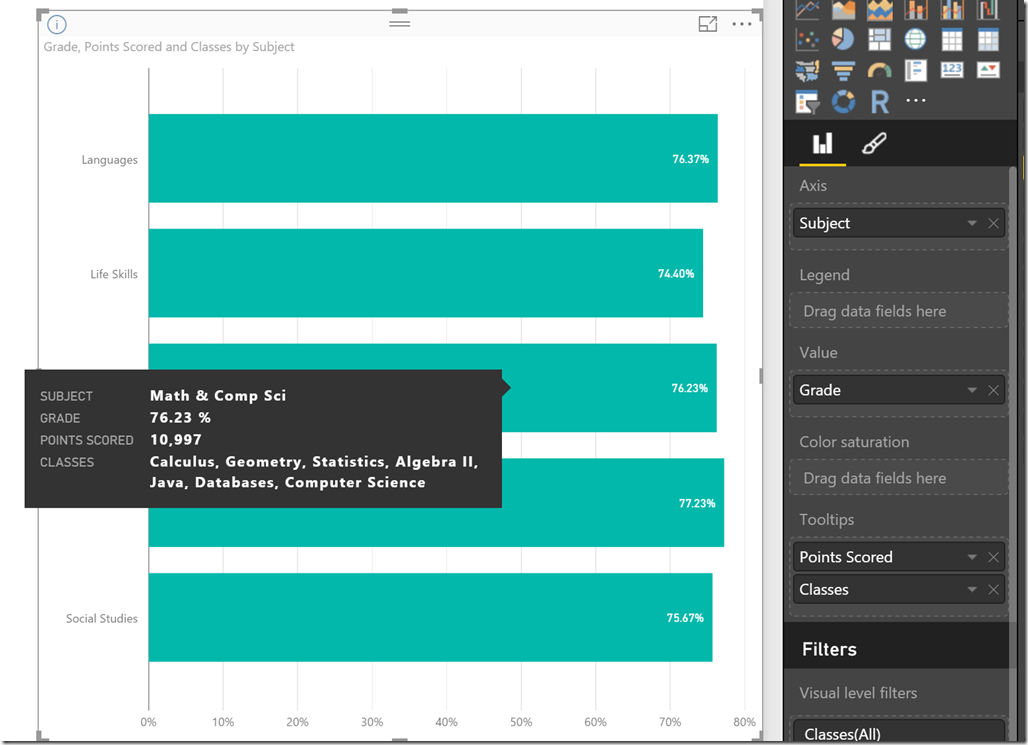
Task: Select the line chart visualization
Action: (807, 9)
